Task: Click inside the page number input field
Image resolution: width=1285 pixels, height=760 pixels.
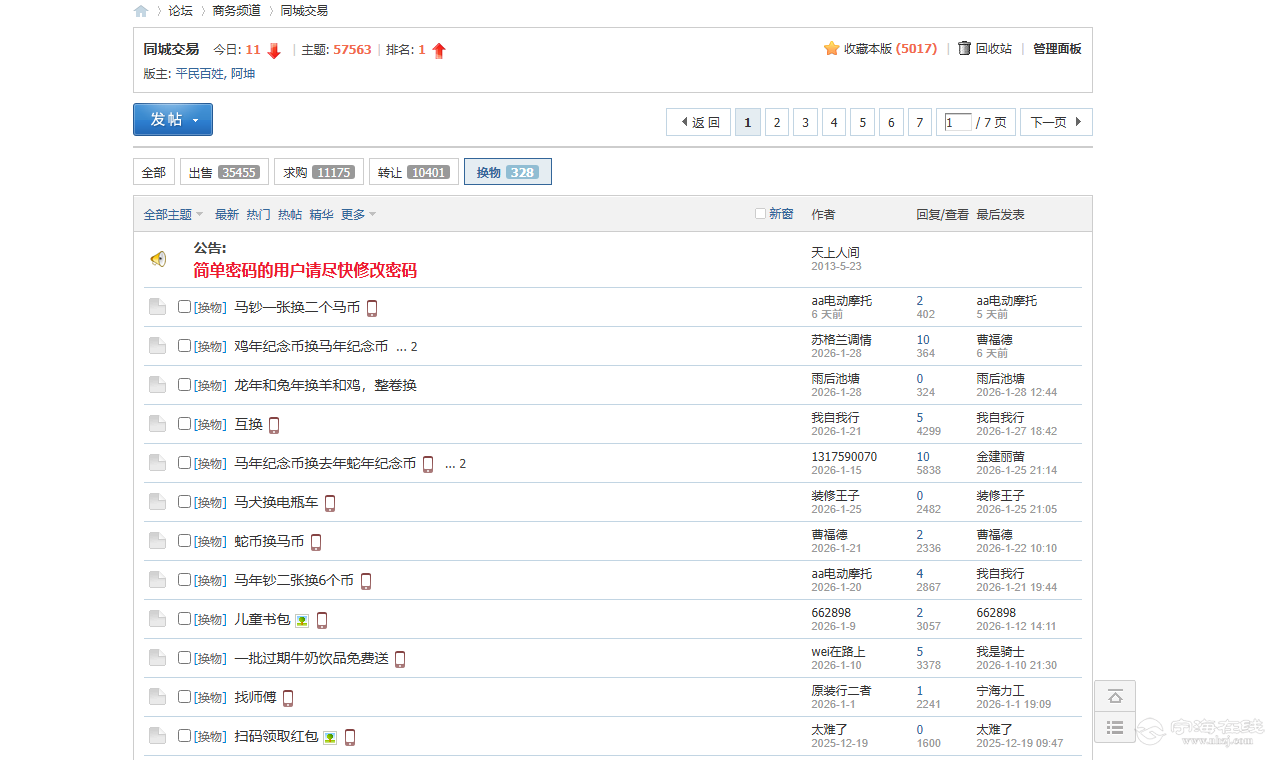Action: [x=955, y=121]
